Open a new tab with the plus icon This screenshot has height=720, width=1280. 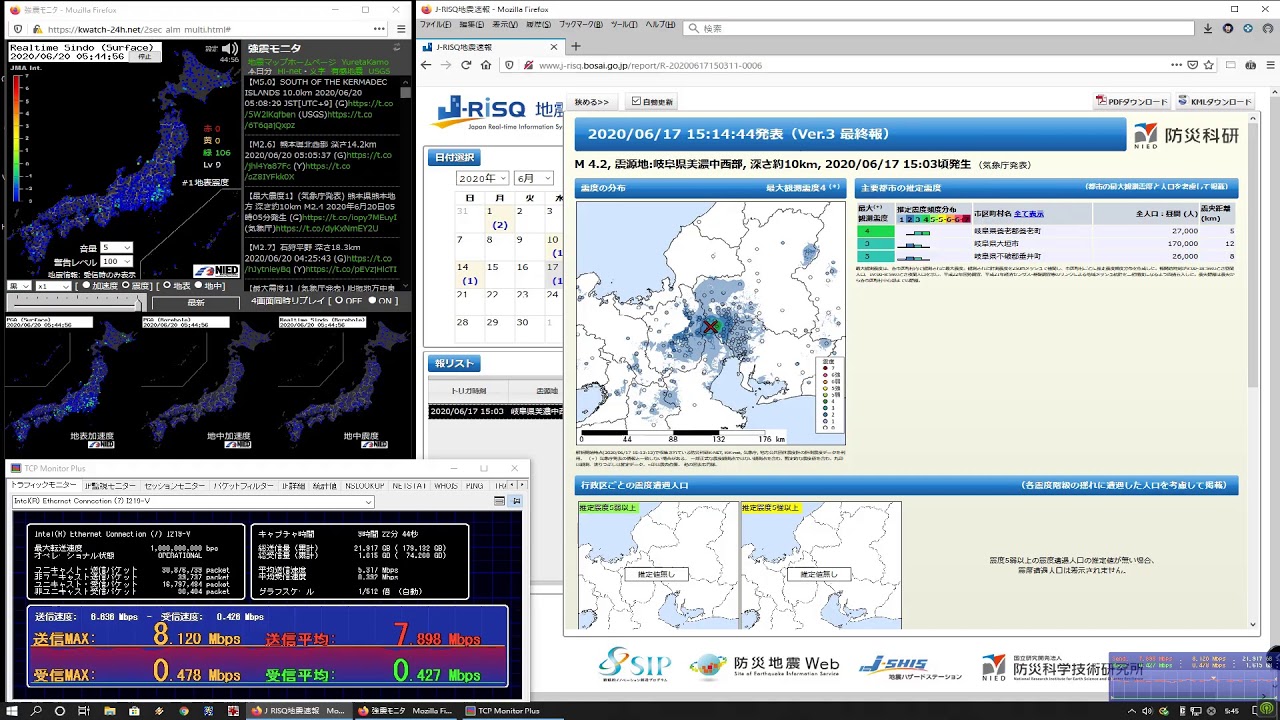tap(575, 46)
